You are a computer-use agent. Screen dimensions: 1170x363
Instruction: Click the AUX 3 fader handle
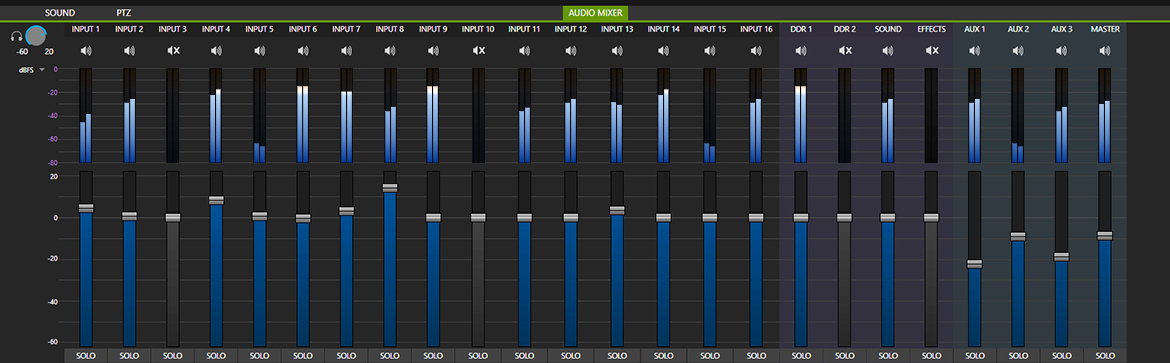pos(1061,256)
